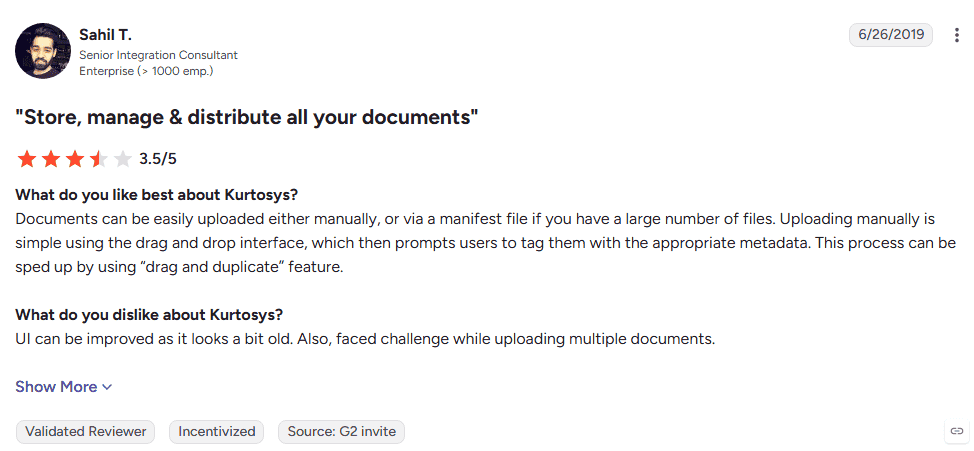
Task: Open Sahil T. reviewer name link
Action: click(105, 35)
